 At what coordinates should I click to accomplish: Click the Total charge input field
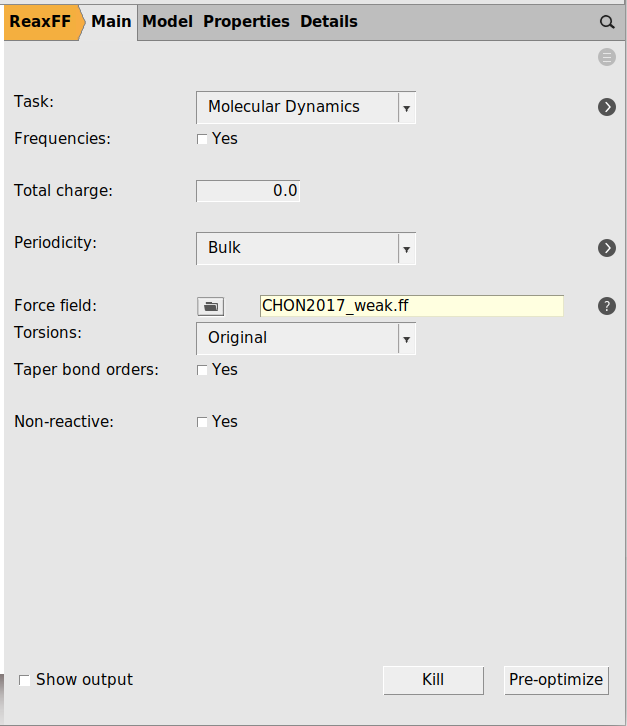point(248,191)
